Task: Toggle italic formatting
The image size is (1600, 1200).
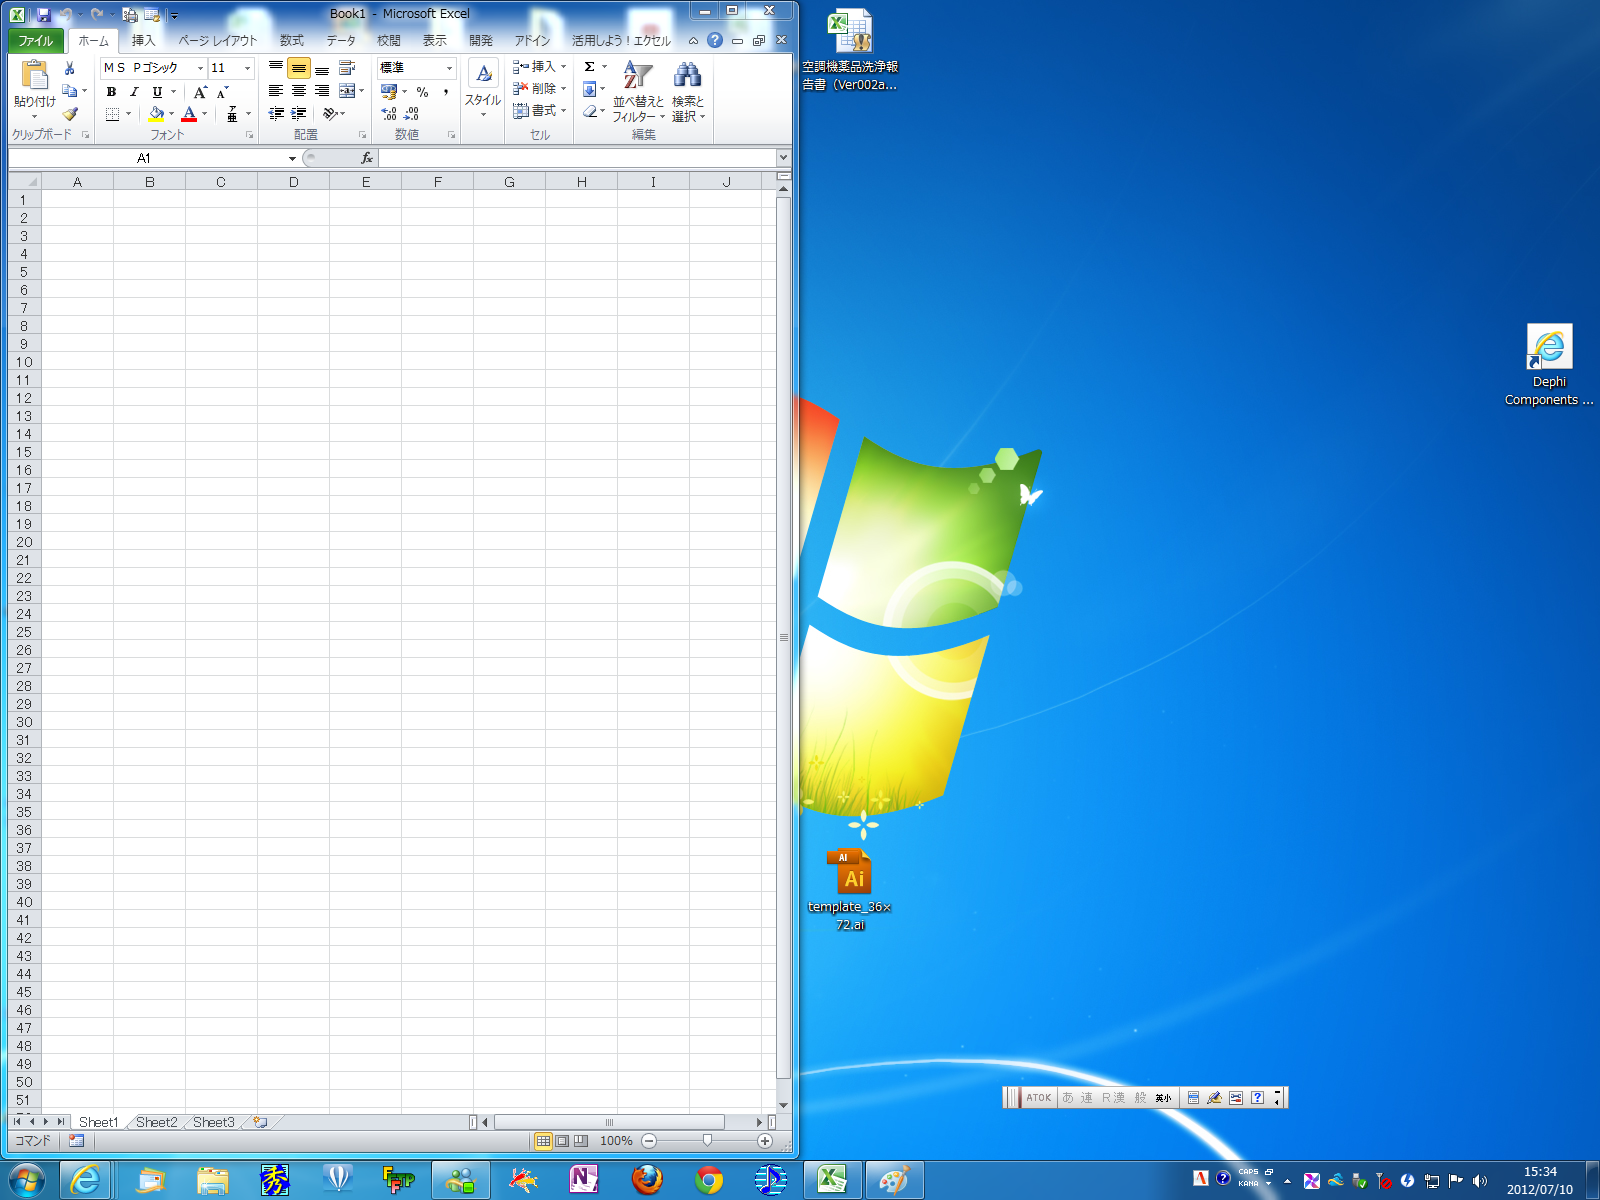Action: point(134,91)
